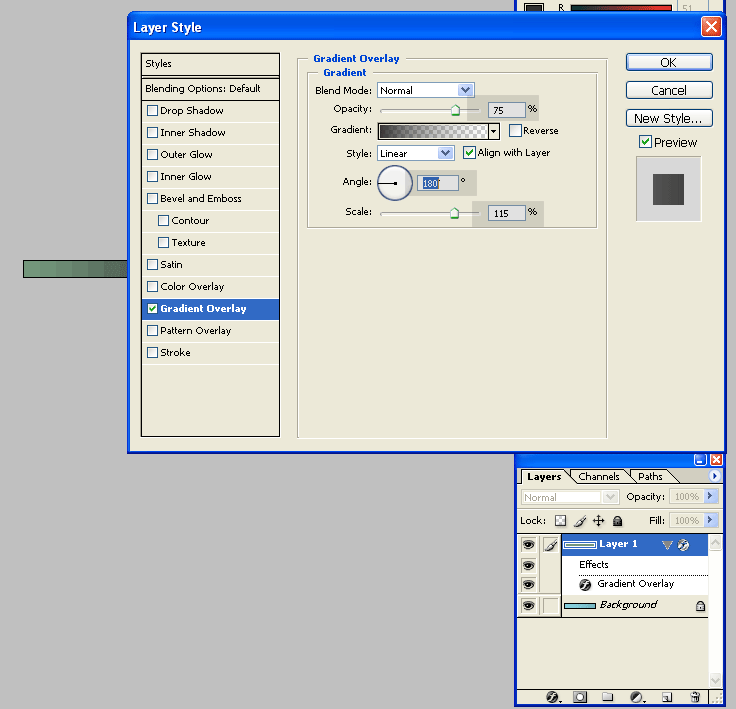
Task: Uncheck the Gradient Overlay checkbox
Action: point(152,308)
